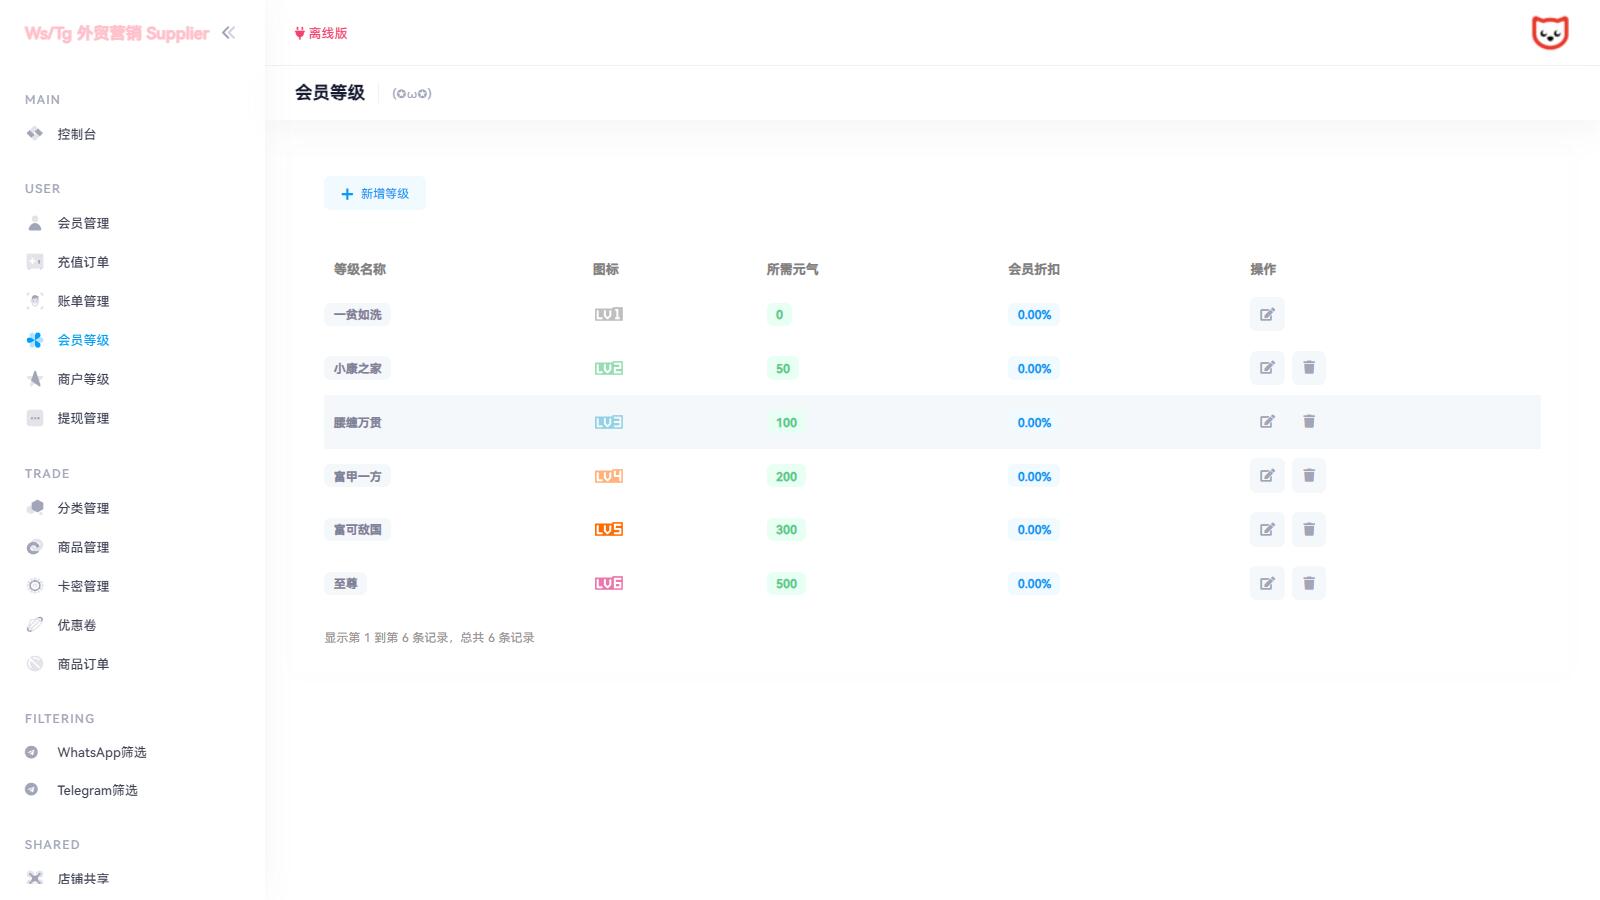Open 控制台 dashboard
Screen dimensions: 1600x900
pos(76,134)
